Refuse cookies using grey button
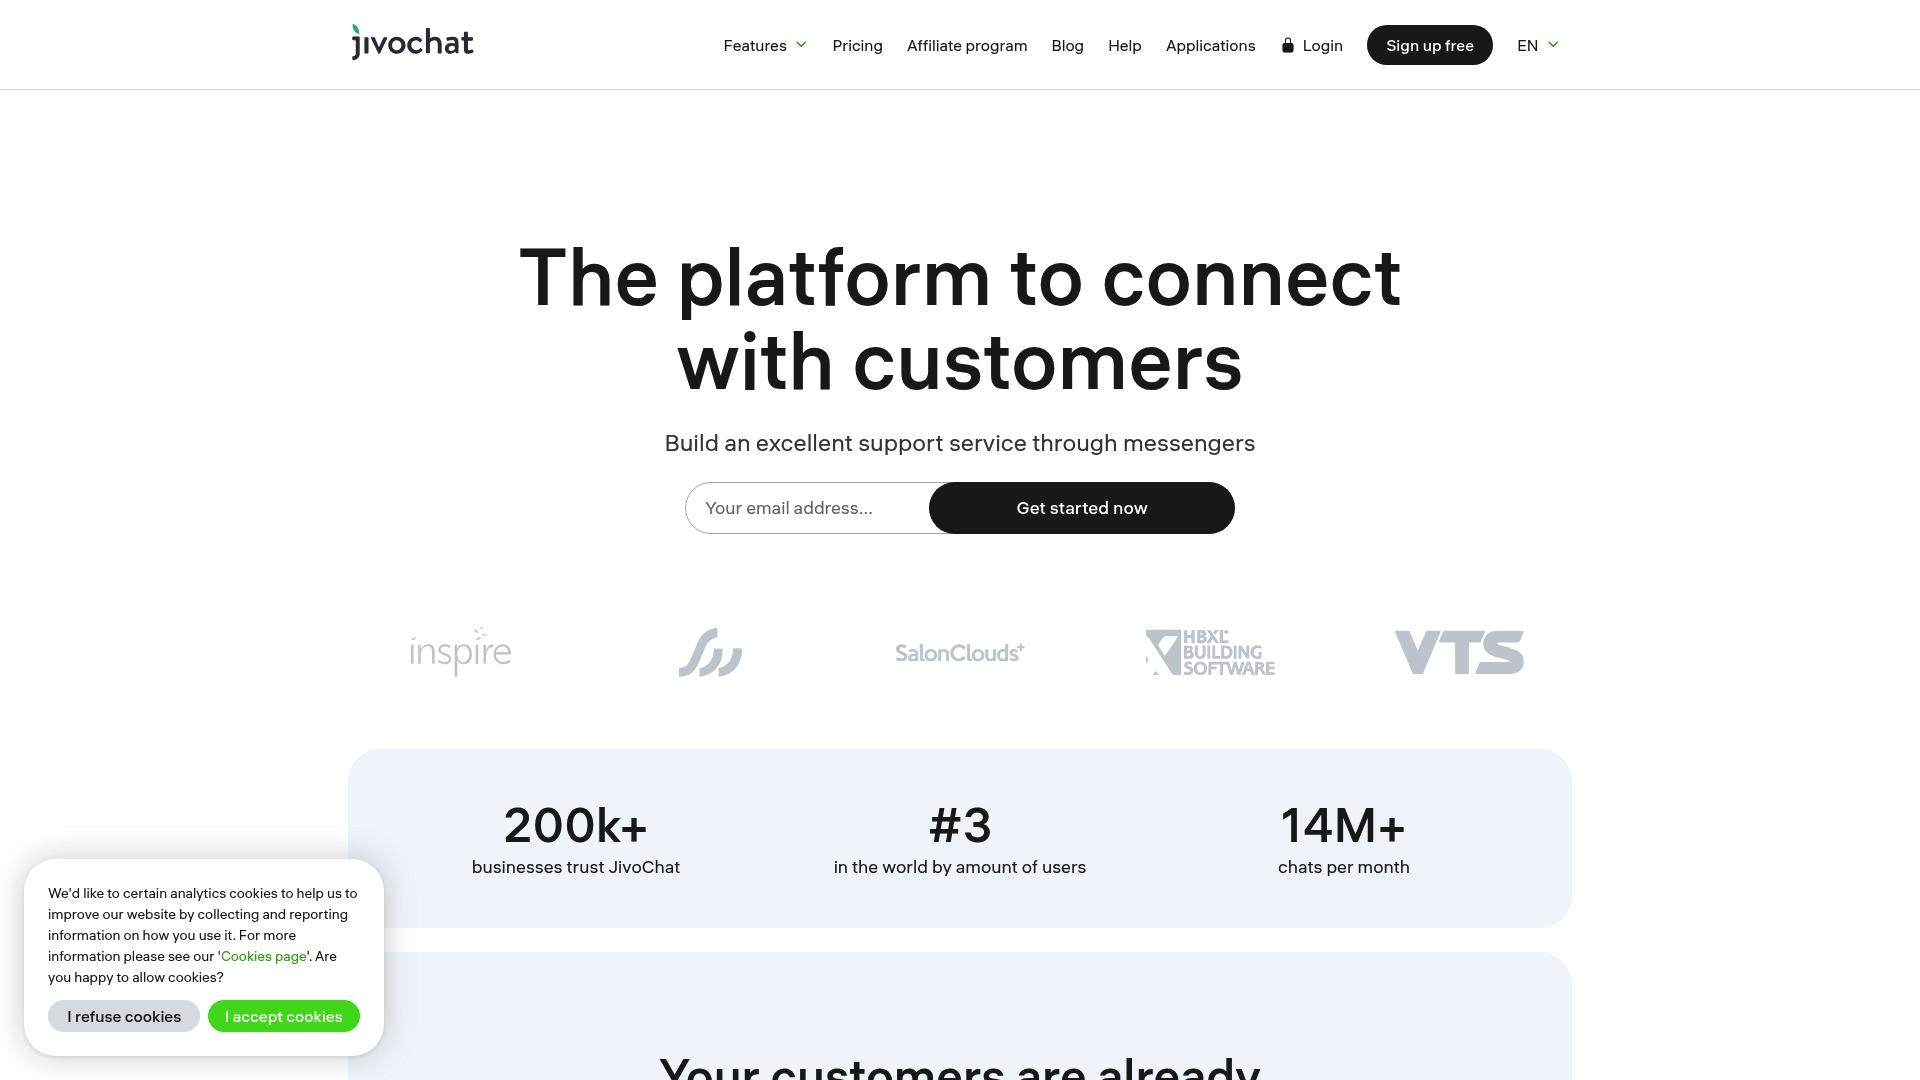The image size is (1920, 1080). click(123, 1015)
